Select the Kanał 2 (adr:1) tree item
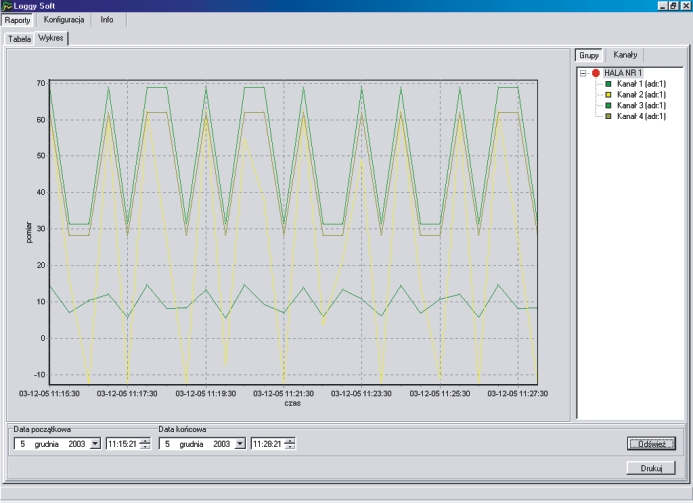The width and height of the screenshot is (693, 503). (x=641, y=95)
